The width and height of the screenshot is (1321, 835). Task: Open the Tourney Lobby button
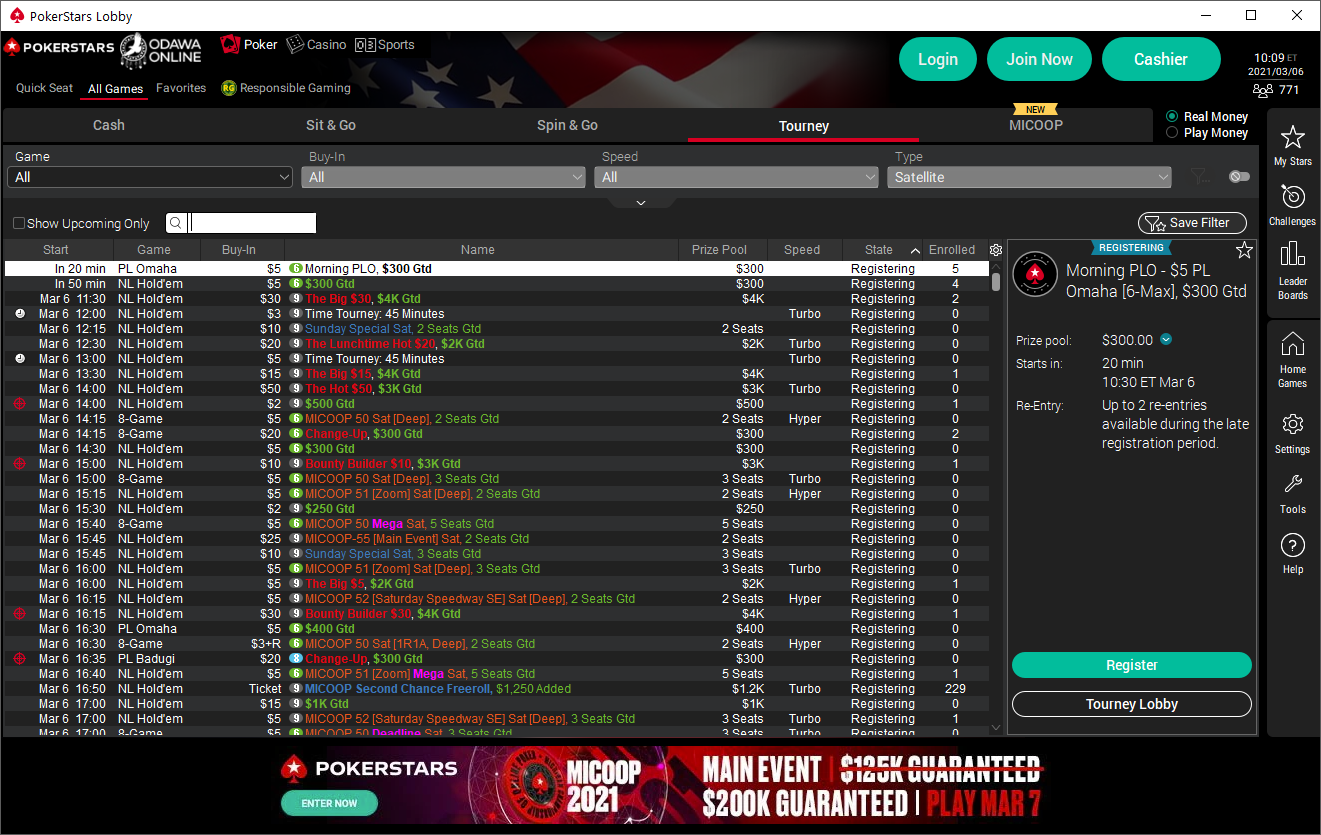tap(1132, 704)
